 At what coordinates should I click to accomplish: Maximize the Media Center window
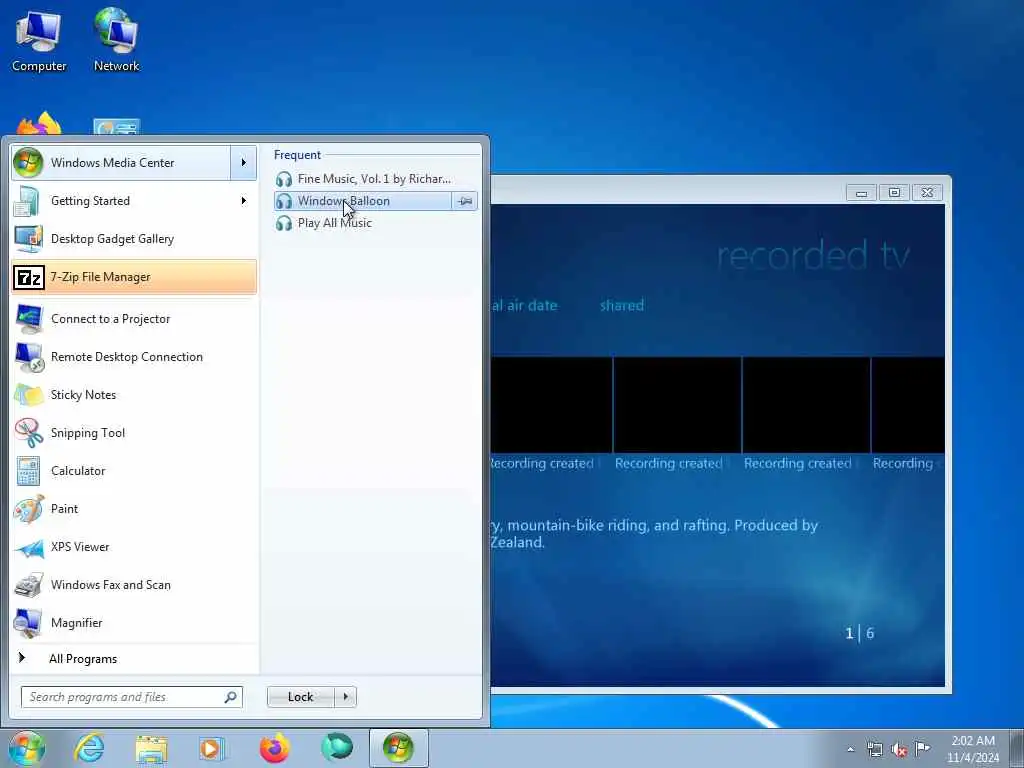(x=894, y=193)
